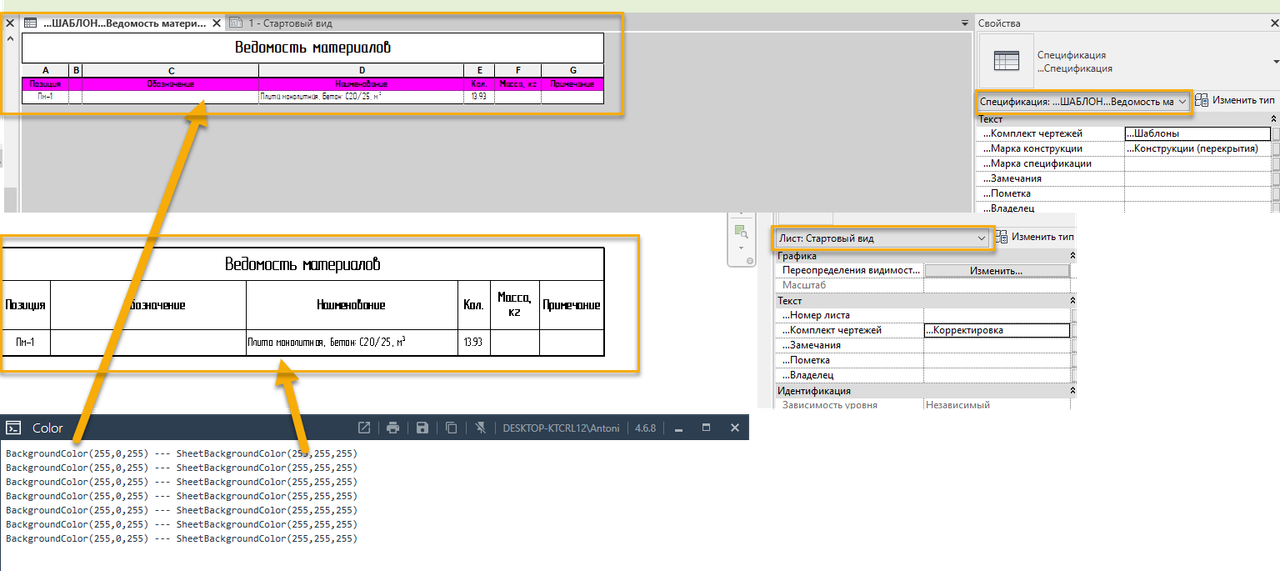Select column header G in schedule
The image size is (1280, 571).
click(573, 70)
